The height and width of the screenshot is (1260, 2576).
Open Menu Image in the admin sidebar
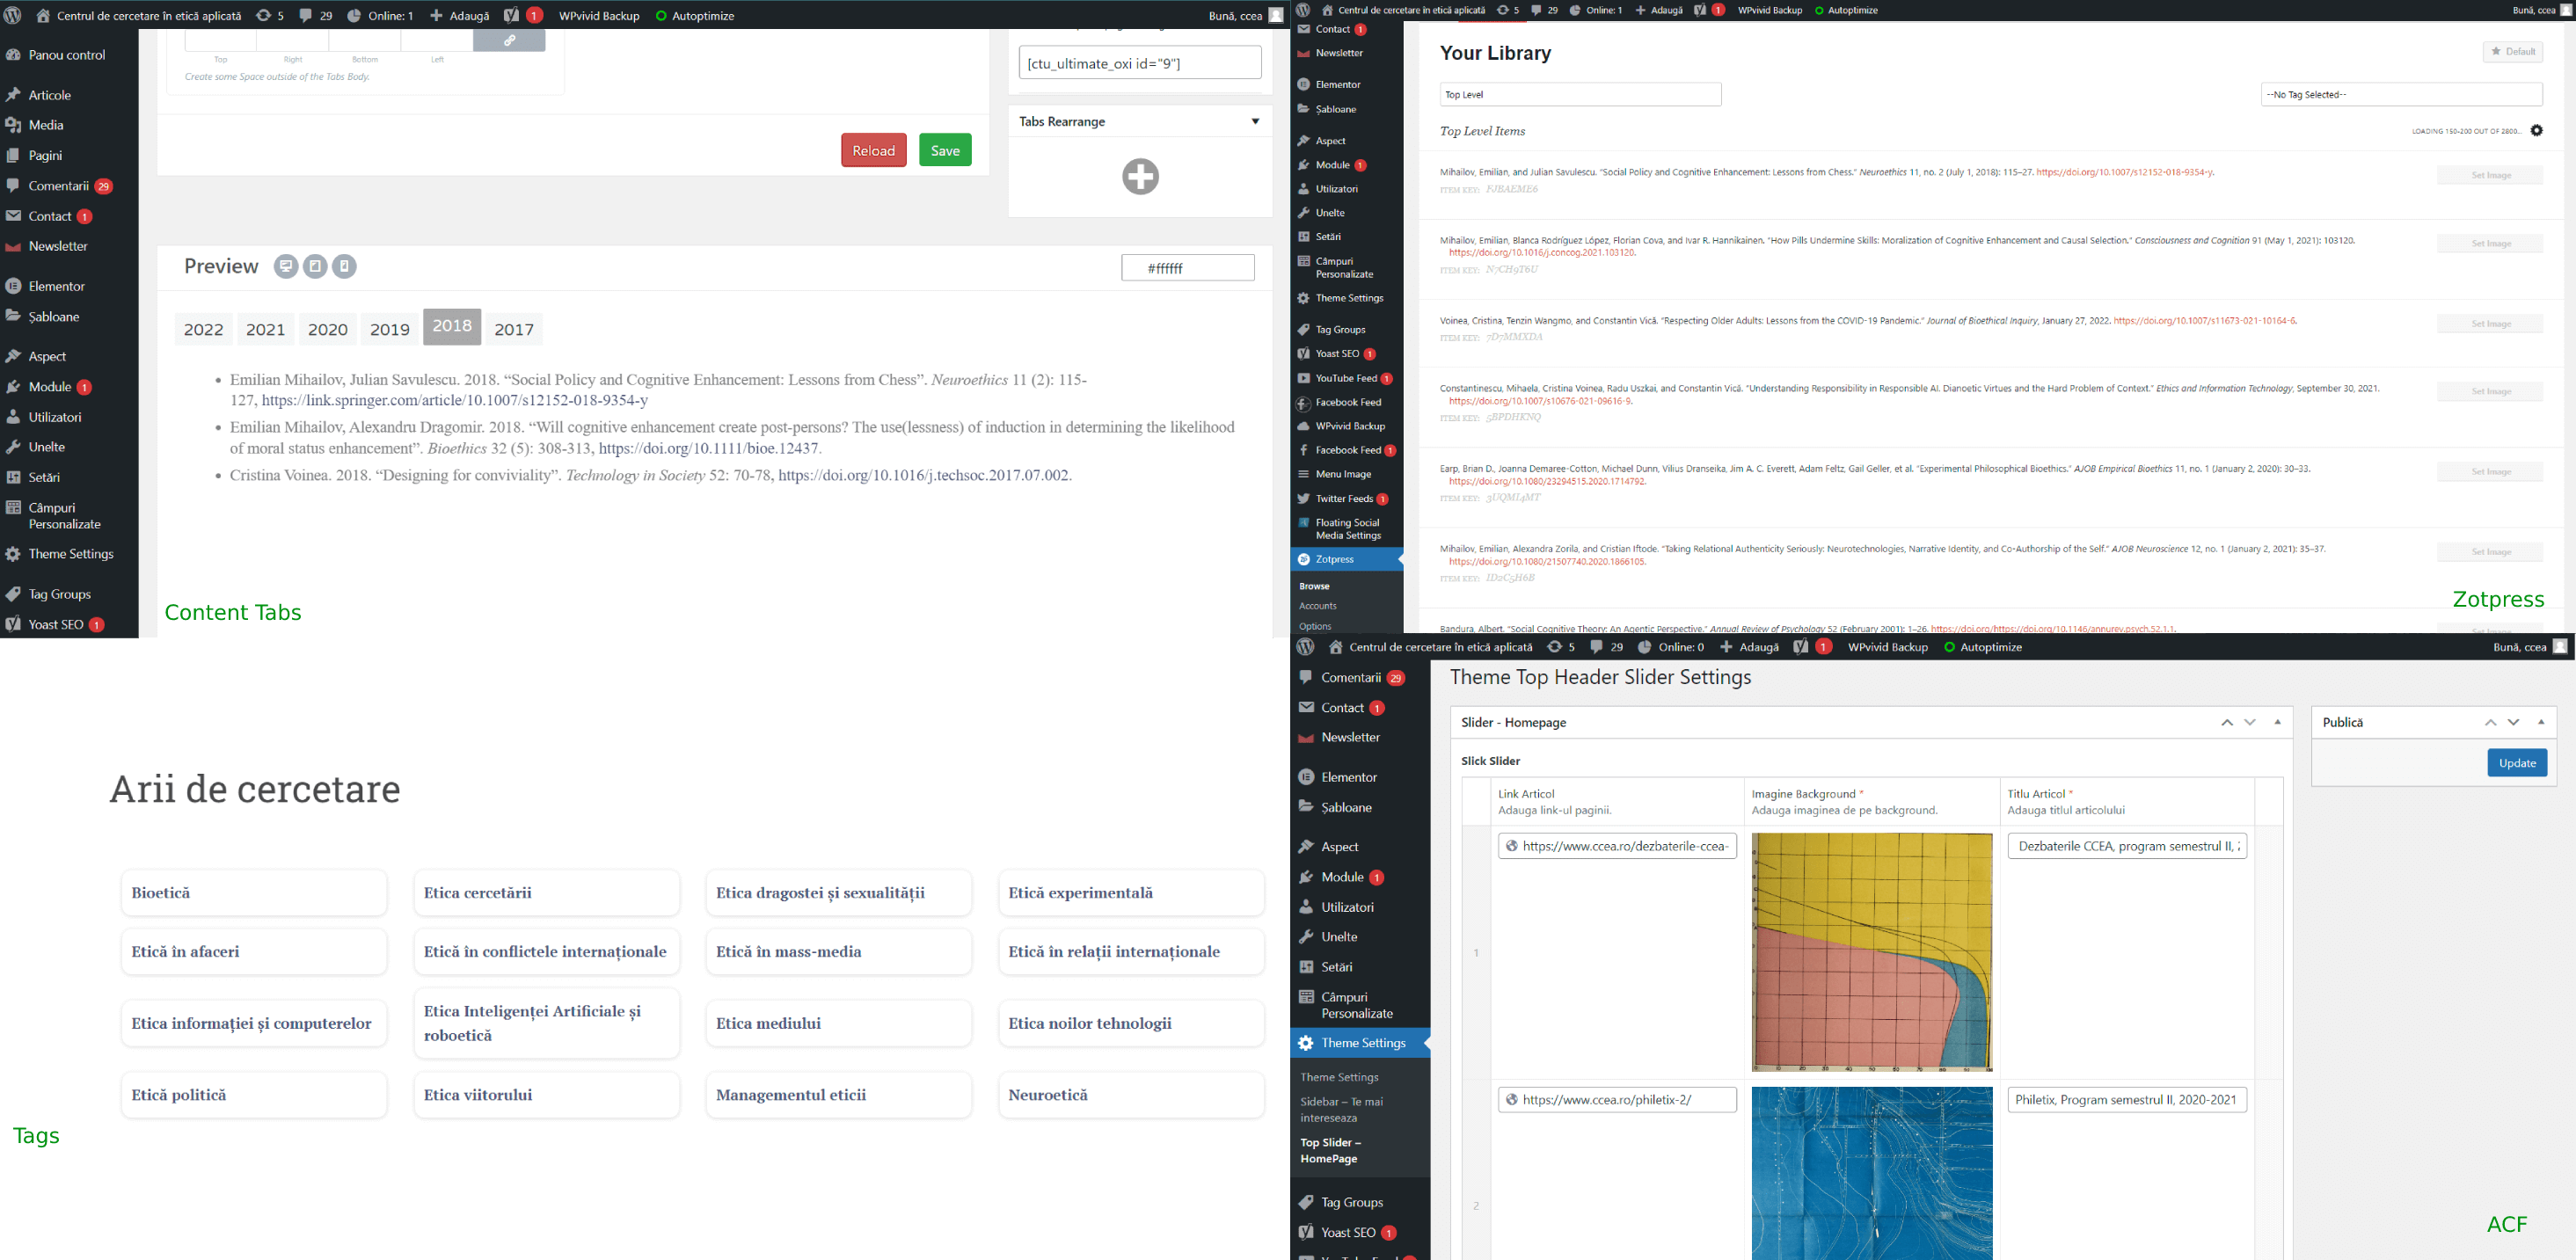pyautogui.click(x=1343, y=474)
